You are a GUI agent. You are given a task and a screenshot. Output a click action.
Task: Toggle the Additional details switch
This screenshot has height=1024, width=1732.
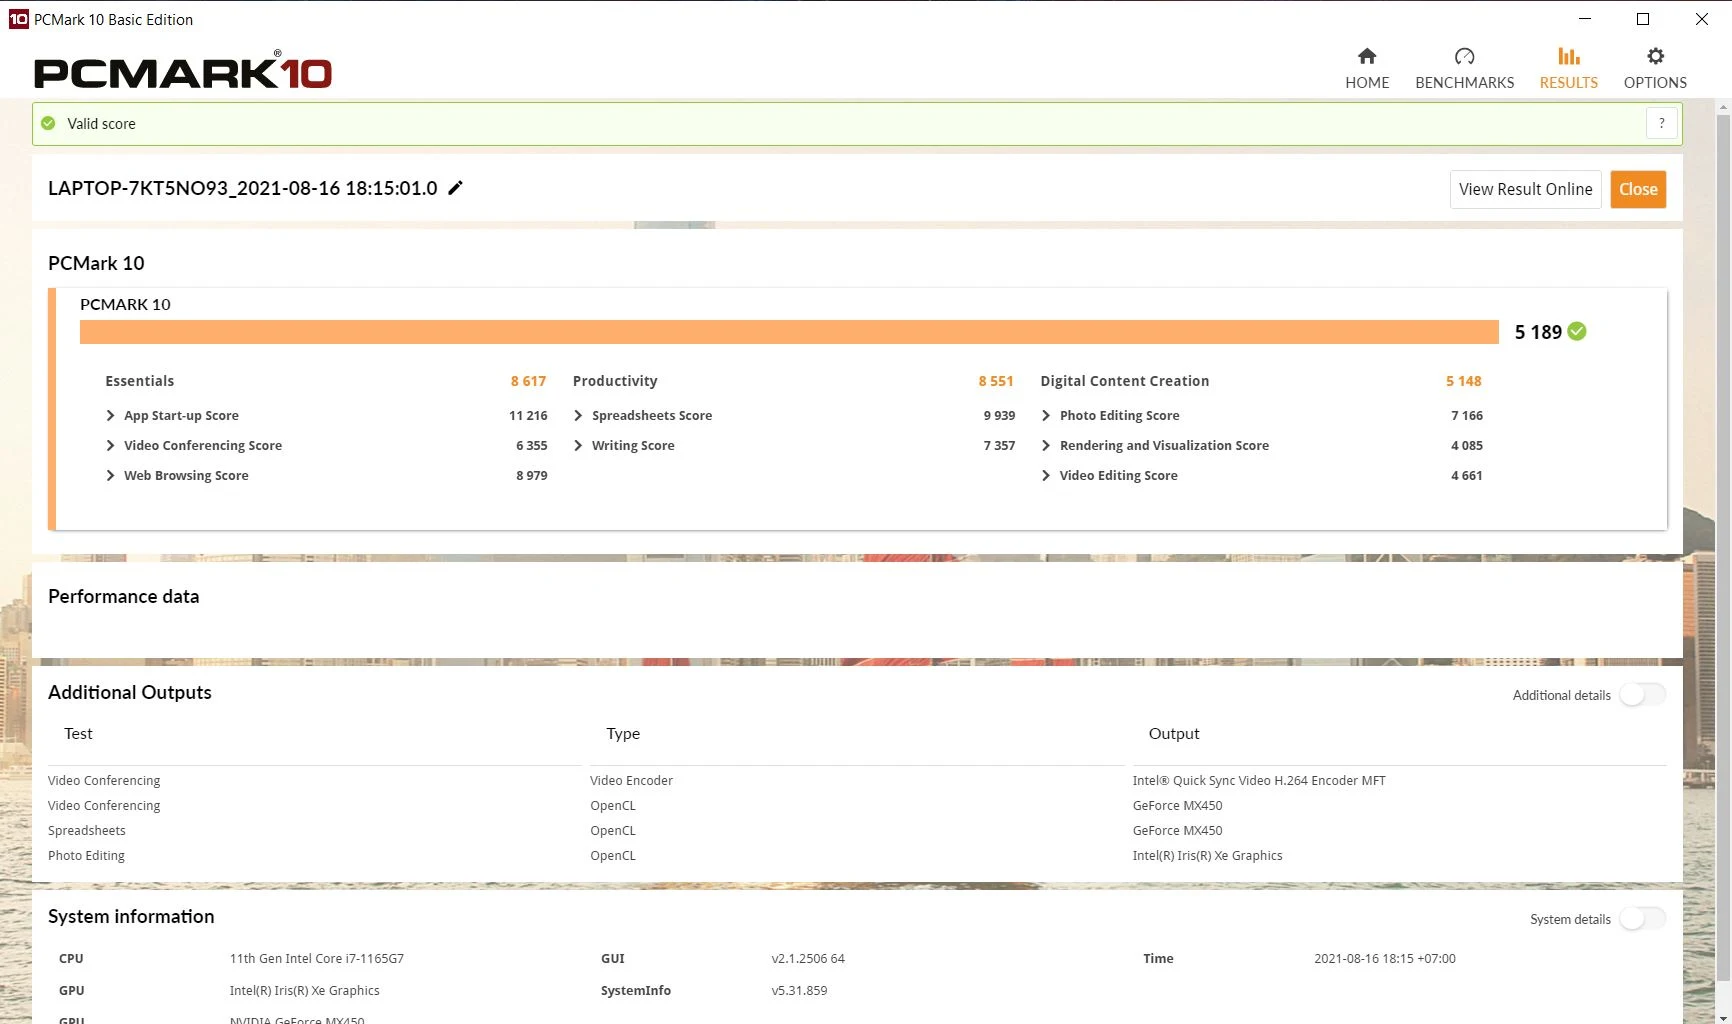click(1642, 695)
